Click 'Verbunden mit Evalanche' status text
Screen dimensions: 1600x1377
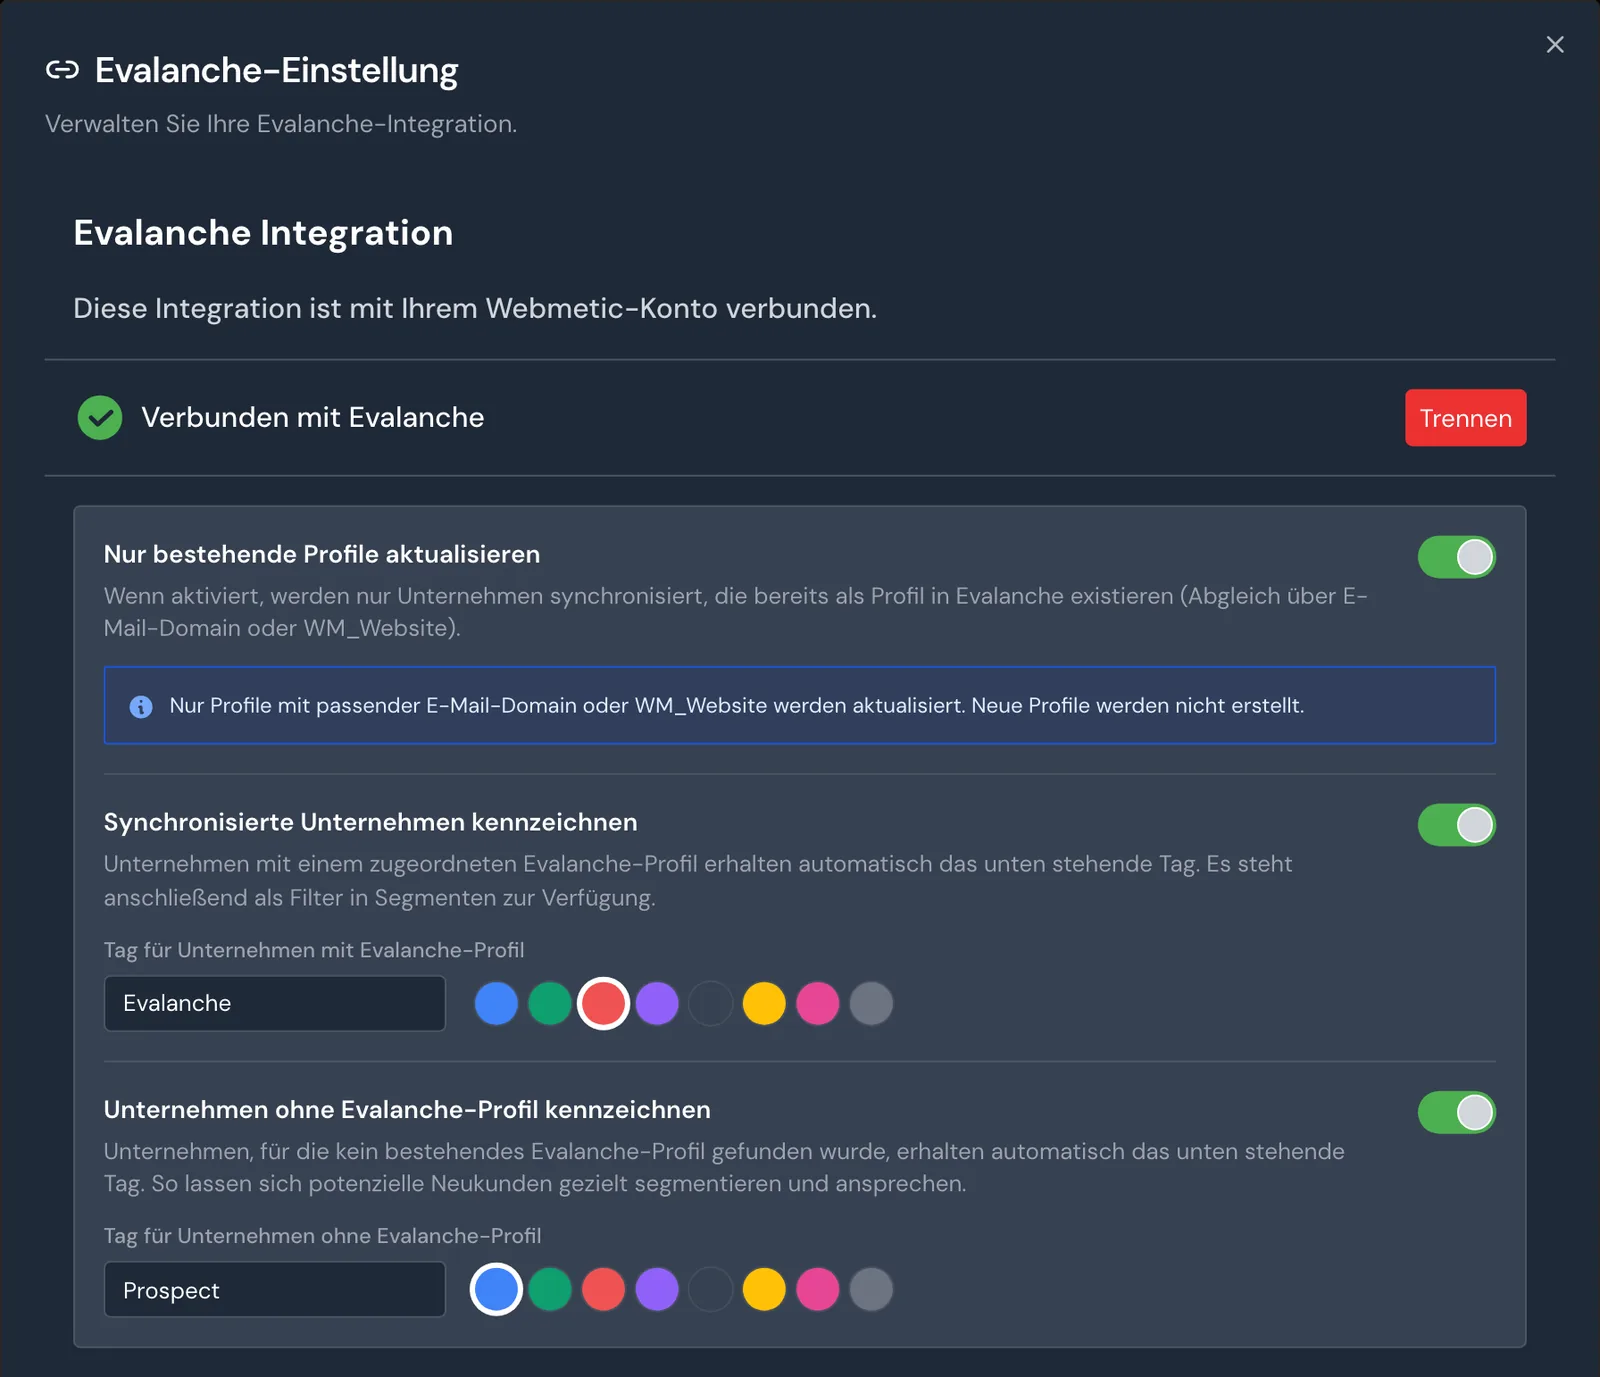point(312,418)
